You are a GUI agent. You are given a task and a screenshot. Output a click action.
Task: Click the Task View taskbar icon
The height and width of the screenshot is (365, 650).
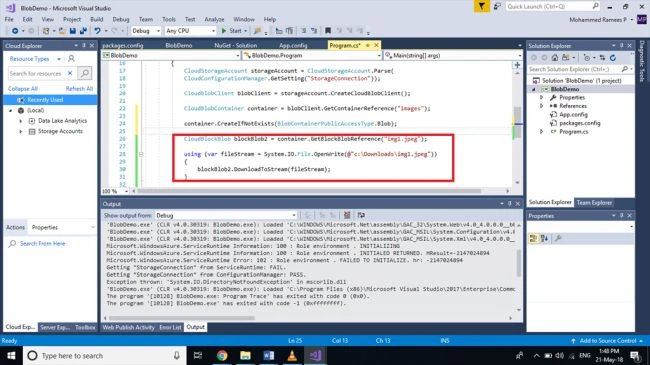point(198,355)
